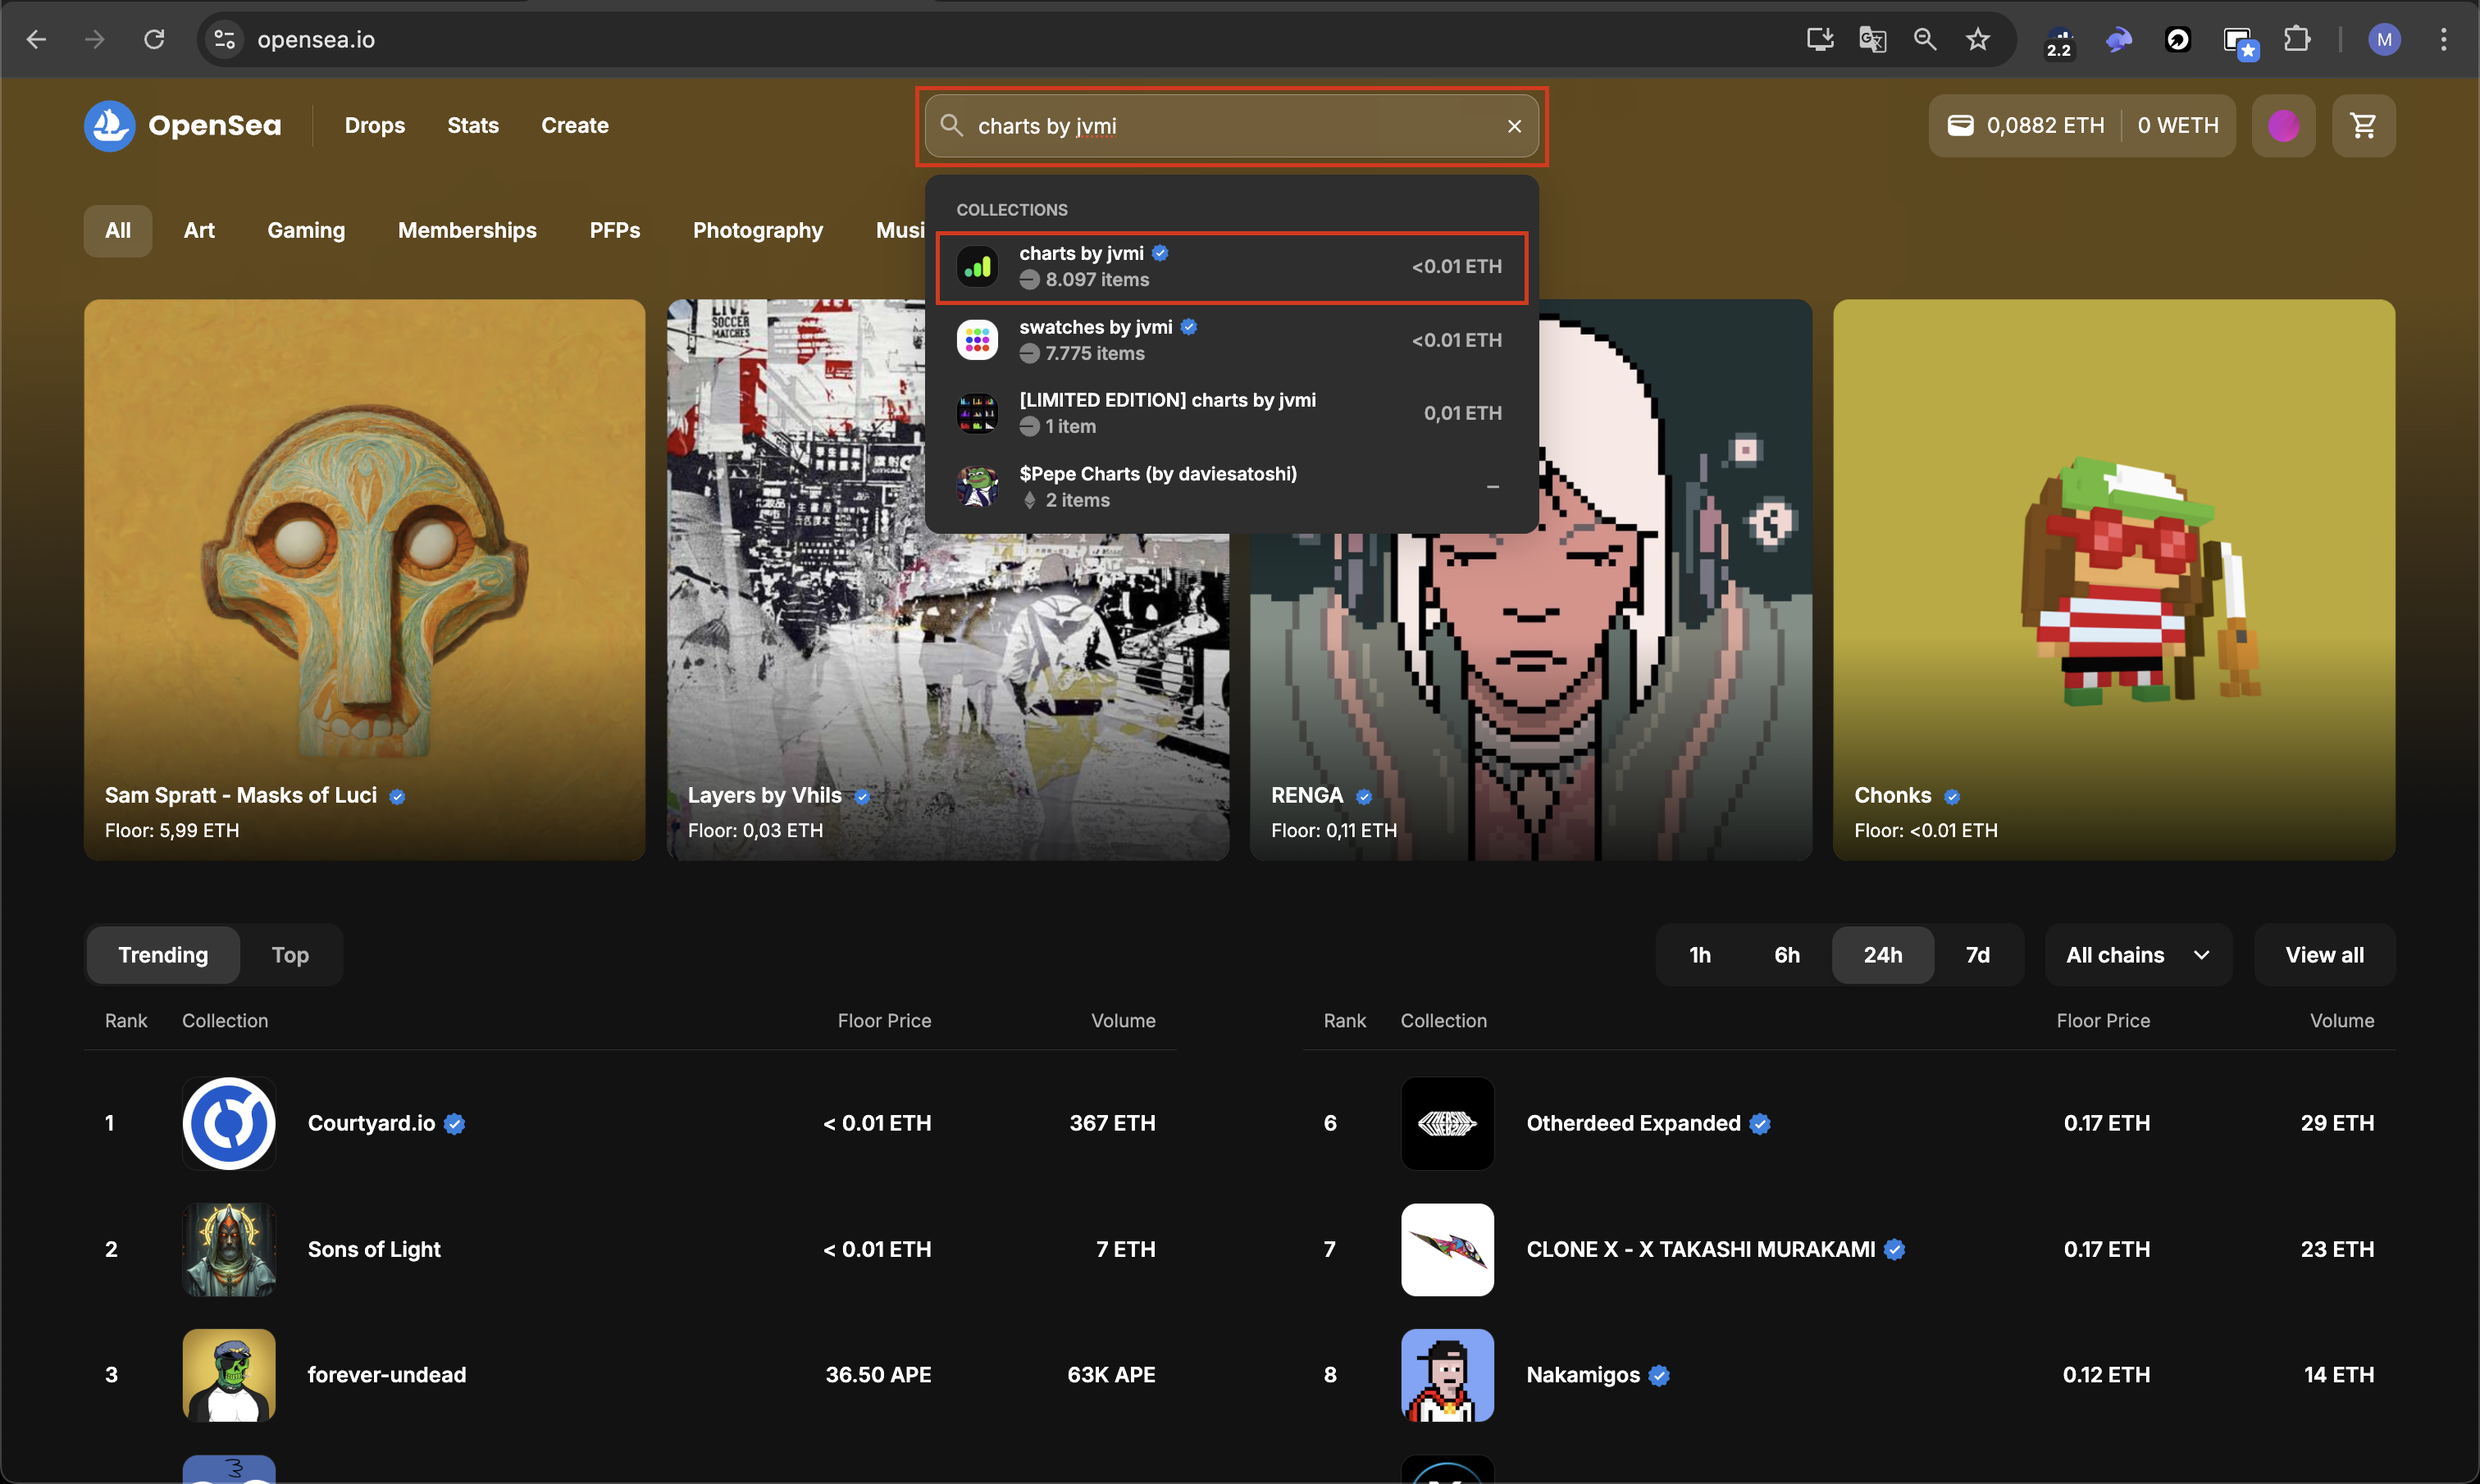The width and height of the screenshot is (2480, 1484).
Task: Click the 63K APE volume value
Action: tap(1111, 1375)
